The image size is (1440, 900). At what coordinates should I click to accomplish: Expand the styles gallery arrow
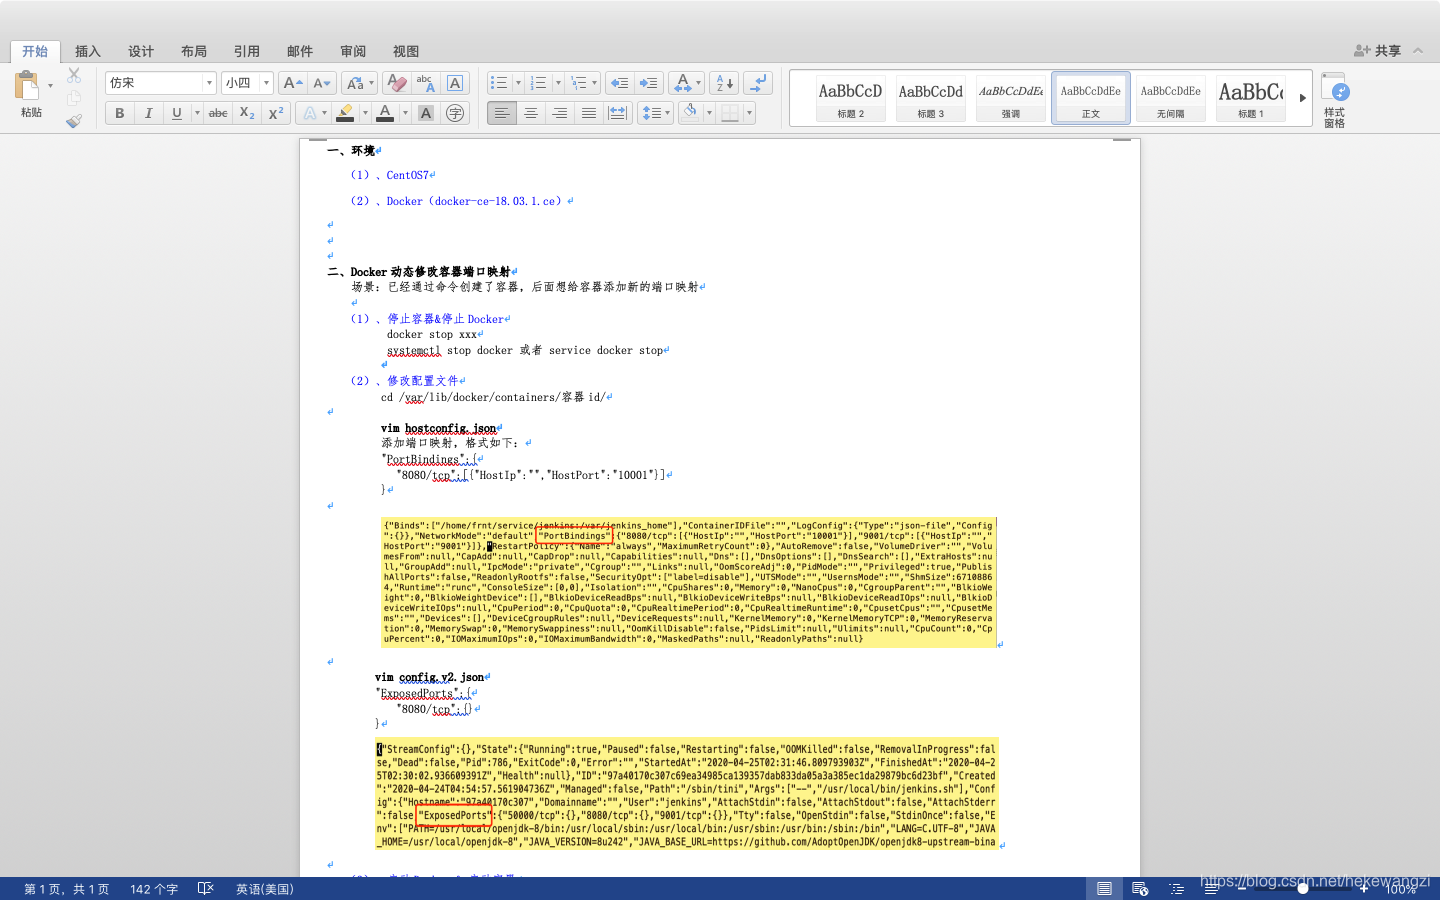click(1302, 98)
